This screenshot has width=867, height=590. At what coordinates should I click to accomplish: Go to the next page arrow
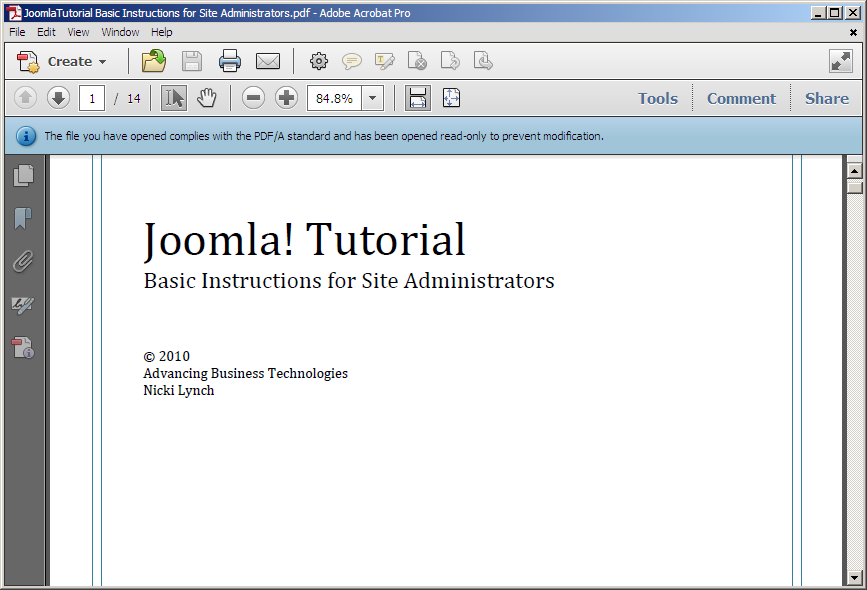coord(58,98)
